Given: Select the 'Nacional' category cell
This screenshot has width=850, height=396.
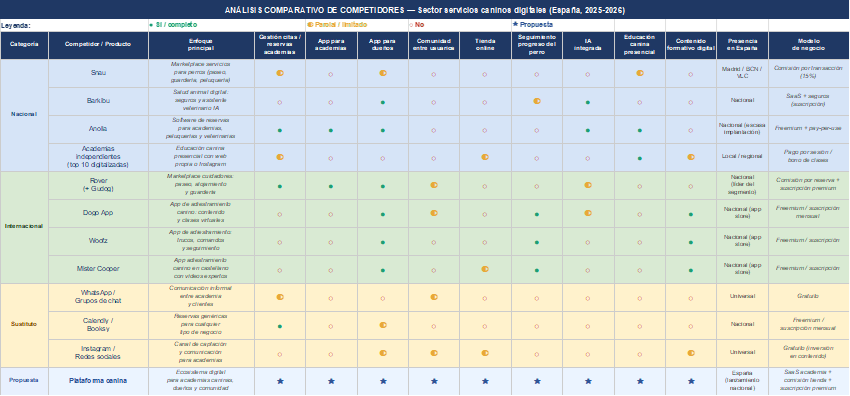Looking at the screenshot, I should pos(24,115).
